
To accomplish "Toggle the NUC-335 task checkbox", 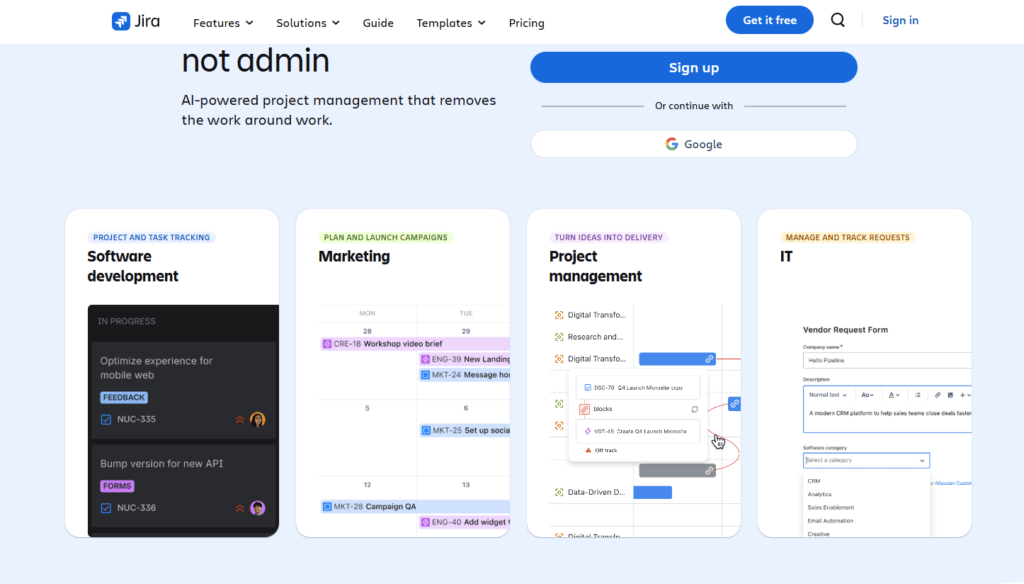I will (x=106, y=420).
